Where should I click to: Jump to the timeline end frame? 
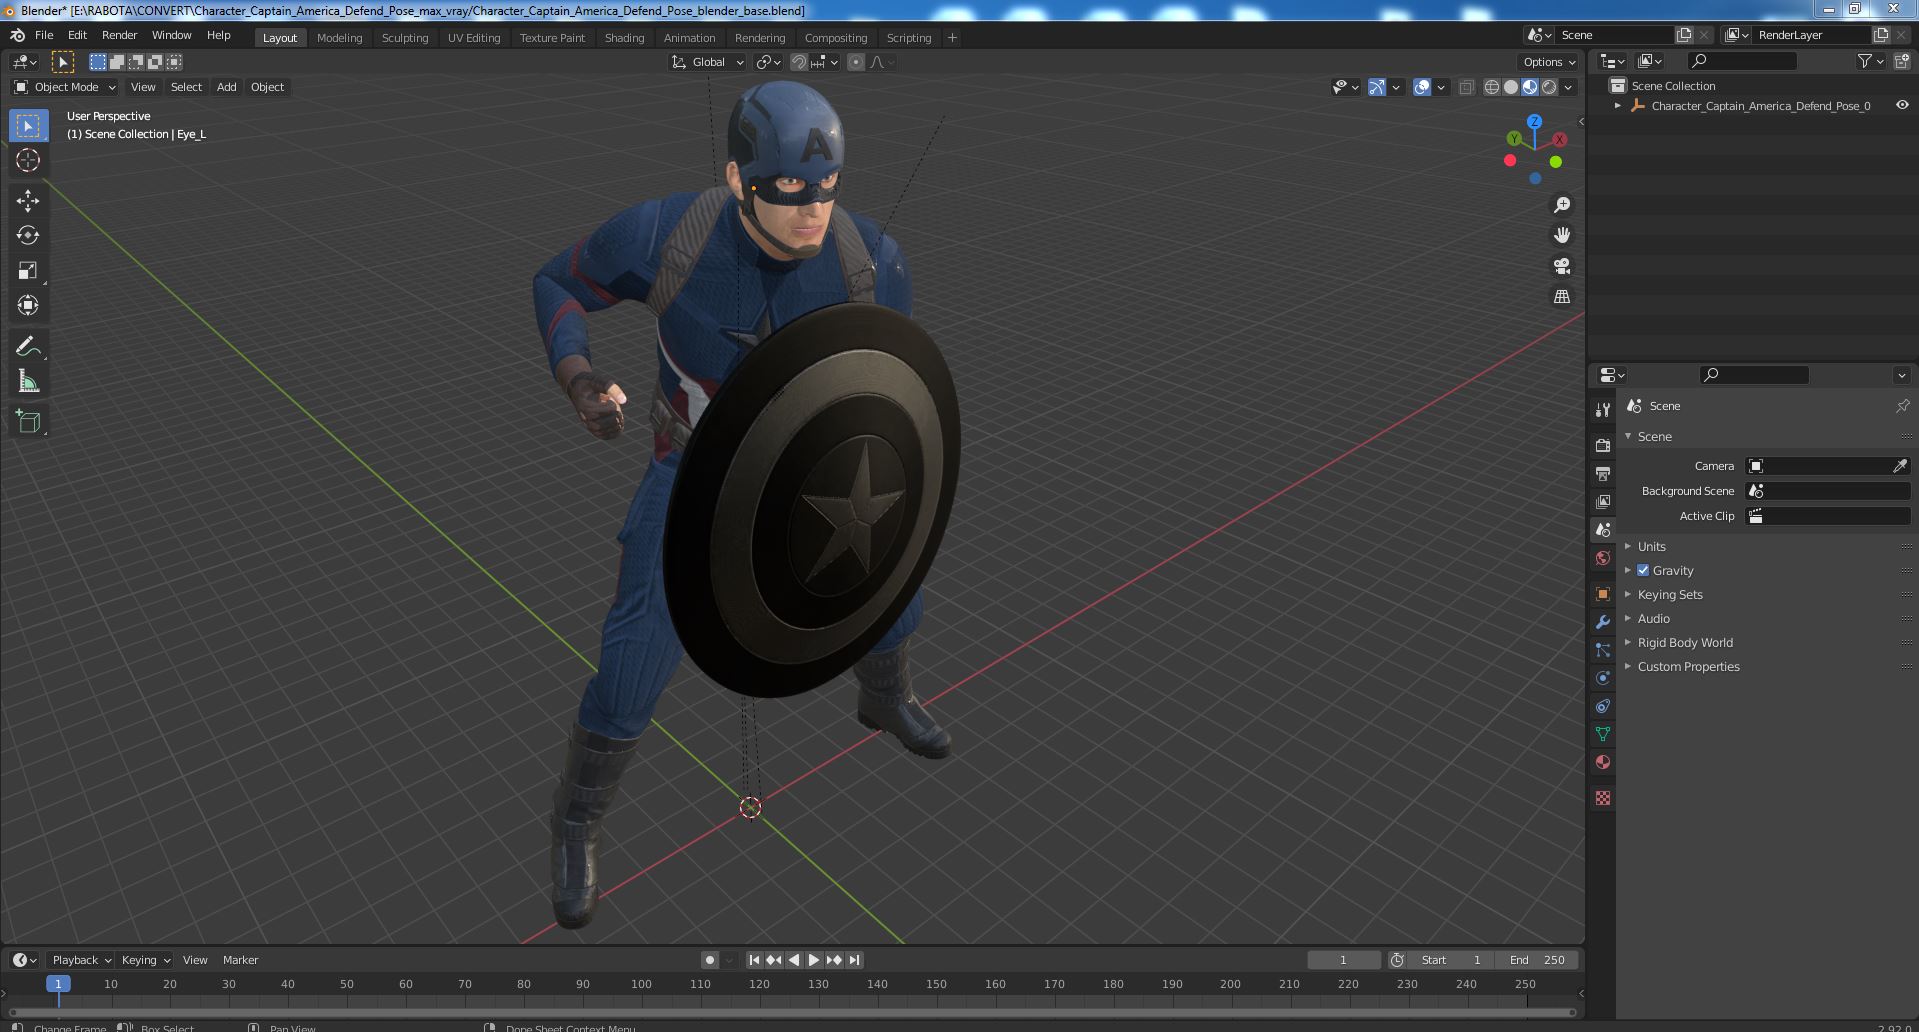[x=854, y=960]
